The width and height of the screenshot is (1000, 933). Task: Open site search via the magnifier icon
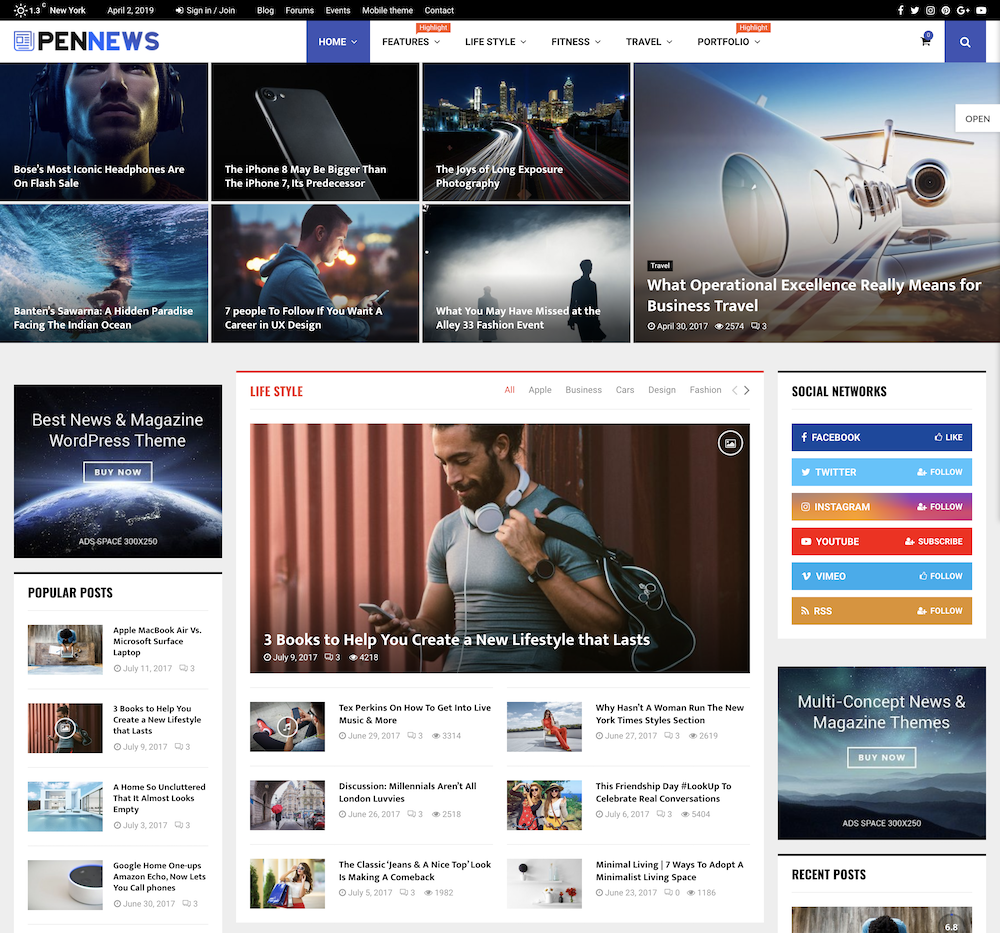[965, 42]
